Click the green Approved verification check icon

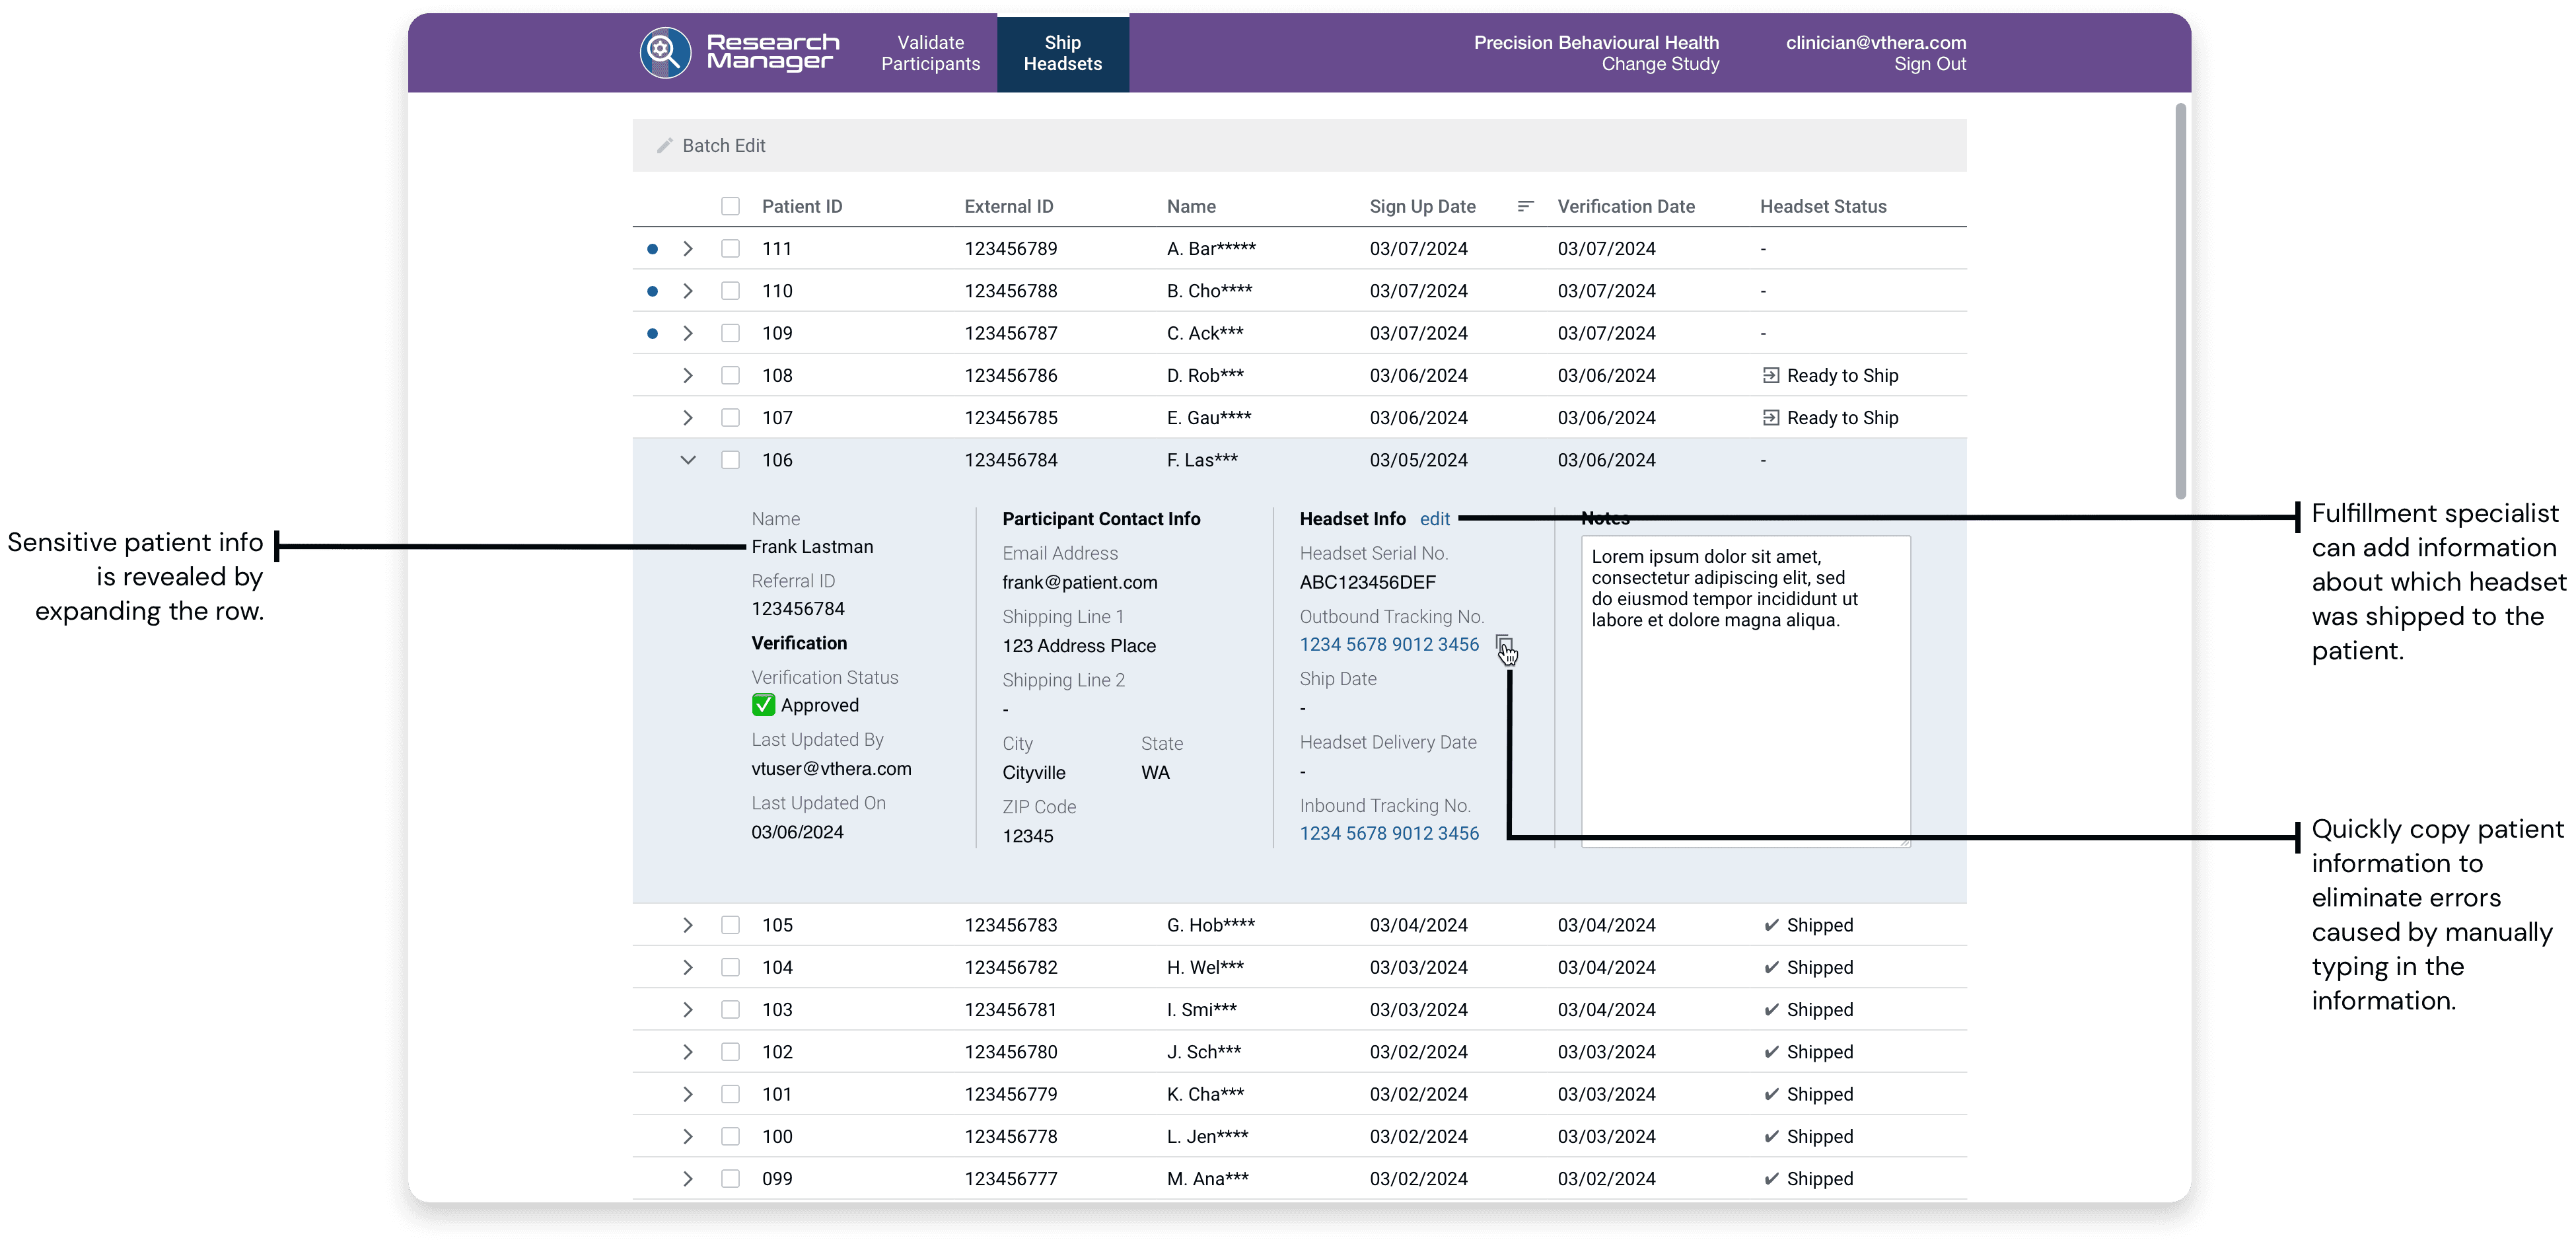[x=763, y=705]
